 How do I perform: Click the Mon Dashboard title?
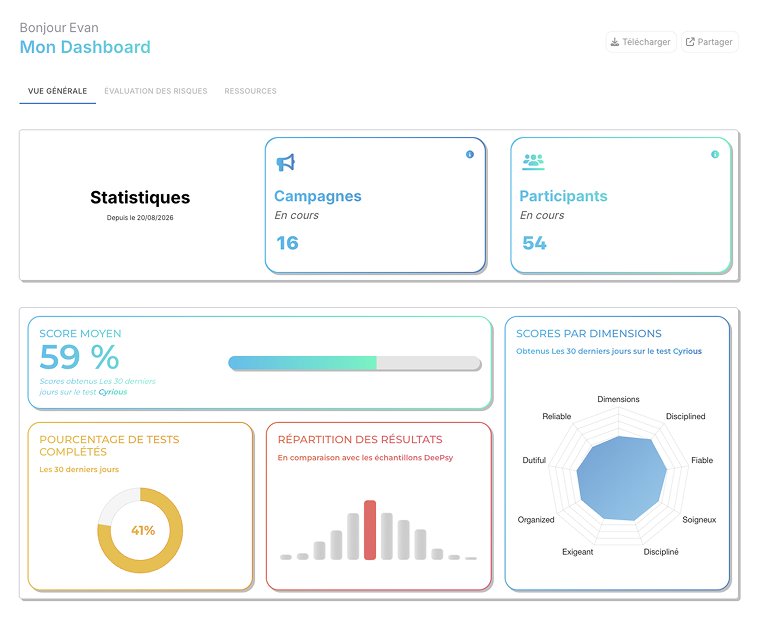tap(85, 47)
